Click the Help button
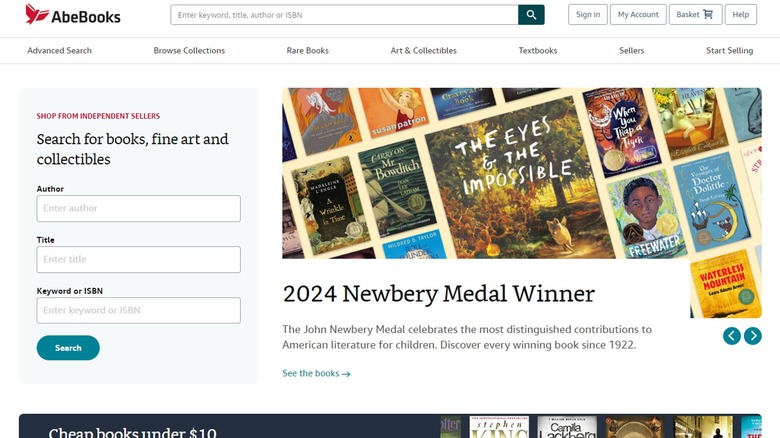780x438 pixels. (x=740, y=15)
